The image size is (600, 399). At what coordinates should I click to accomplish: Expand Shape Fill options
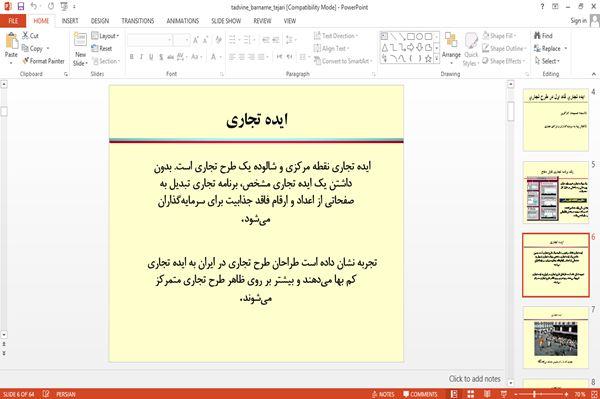pyautogui.click(x=499, y=36)
